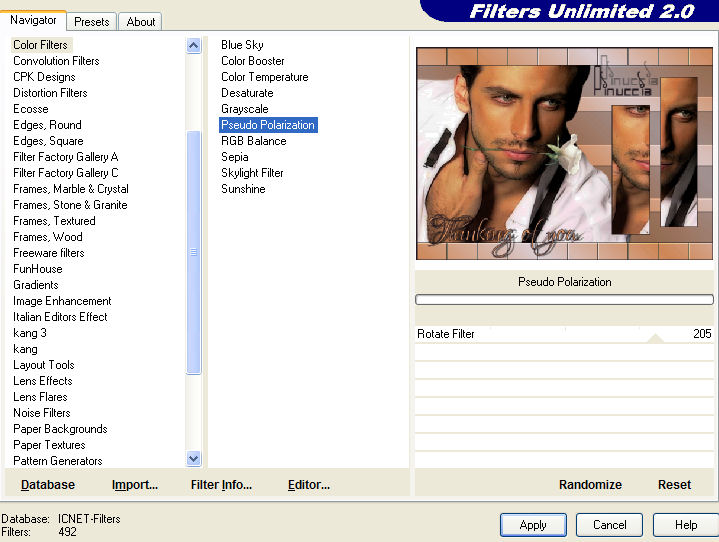Choose the Sepia filter
Image resolution: width=719 pixels, height=542 pixels.
(x=234, y=157)
